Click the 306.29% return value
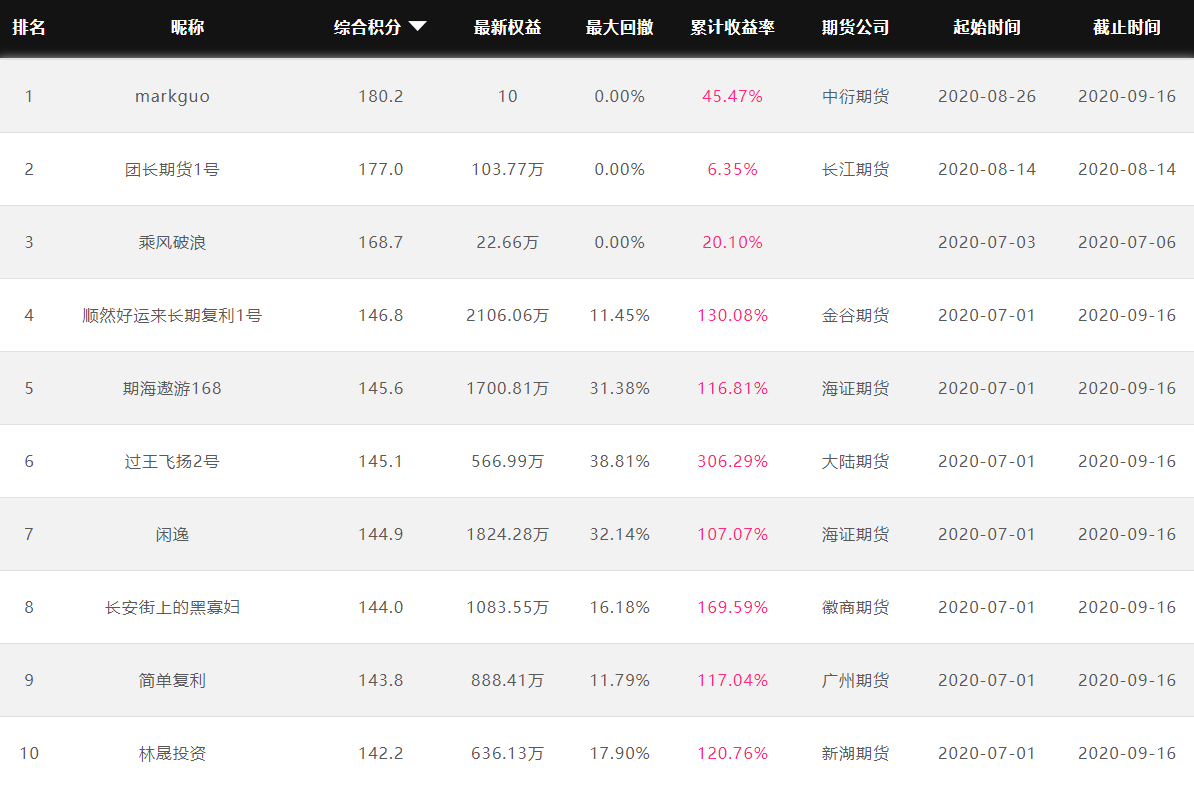The width and height of the screenshot is (1194, 787). click(x=733, y=461)
